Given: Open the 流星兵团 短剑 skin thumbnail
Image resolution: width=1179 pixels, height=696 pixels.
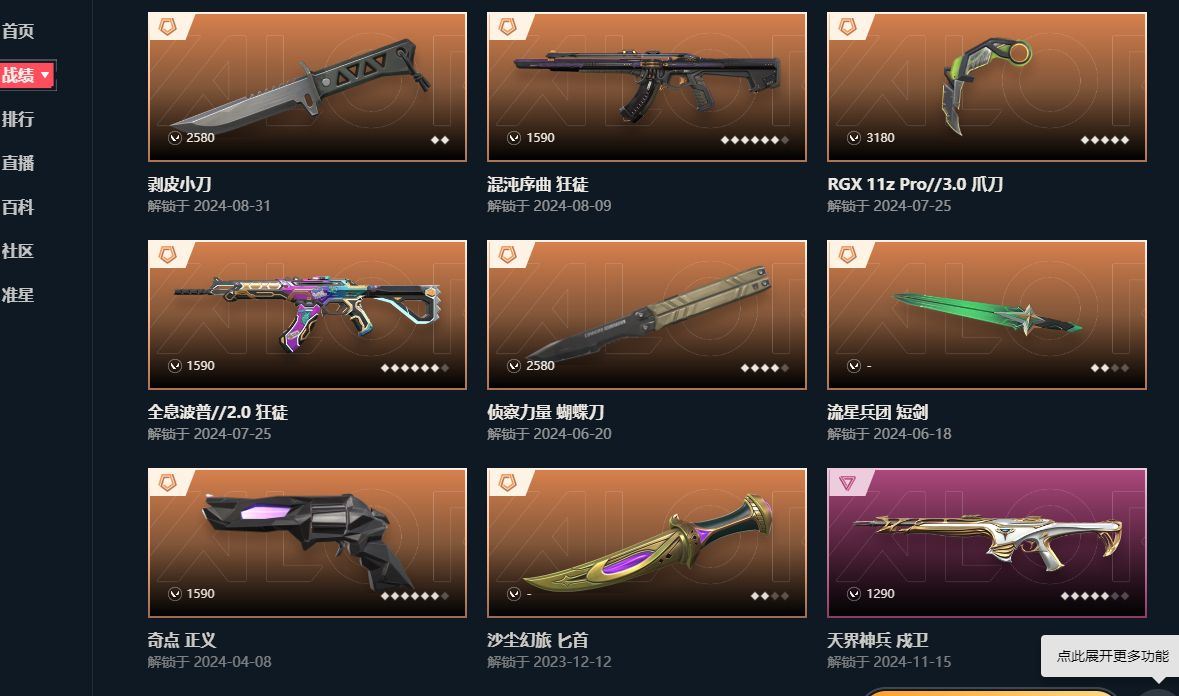Looking at the screenshot, I should coord(987,315).
